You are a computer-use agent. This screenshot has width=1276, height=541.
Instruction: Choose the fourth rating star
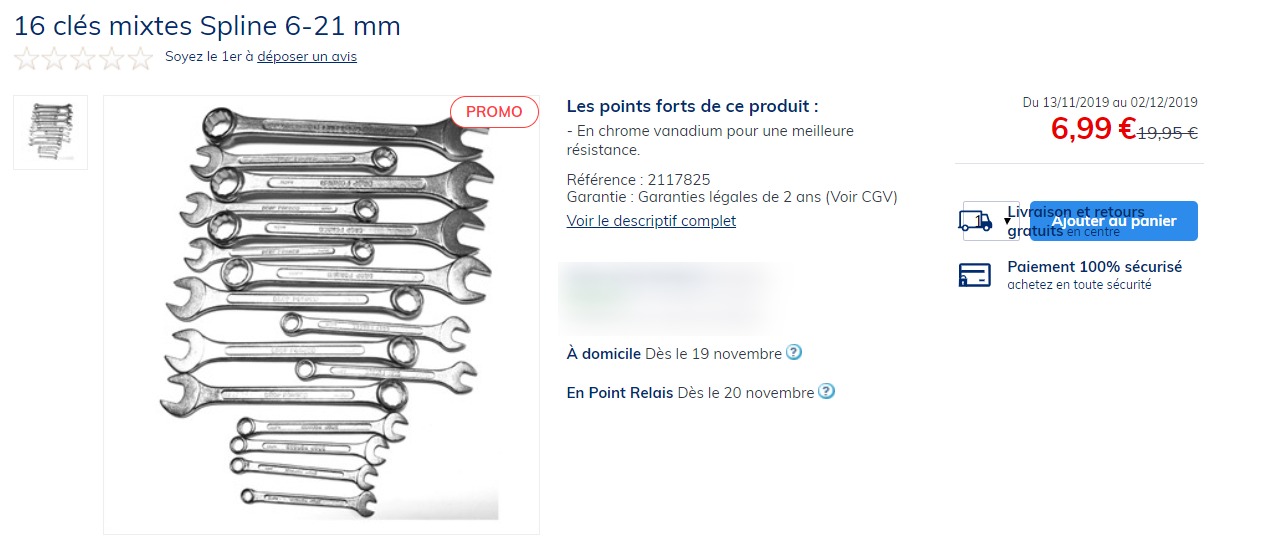[x=111, y=58]
